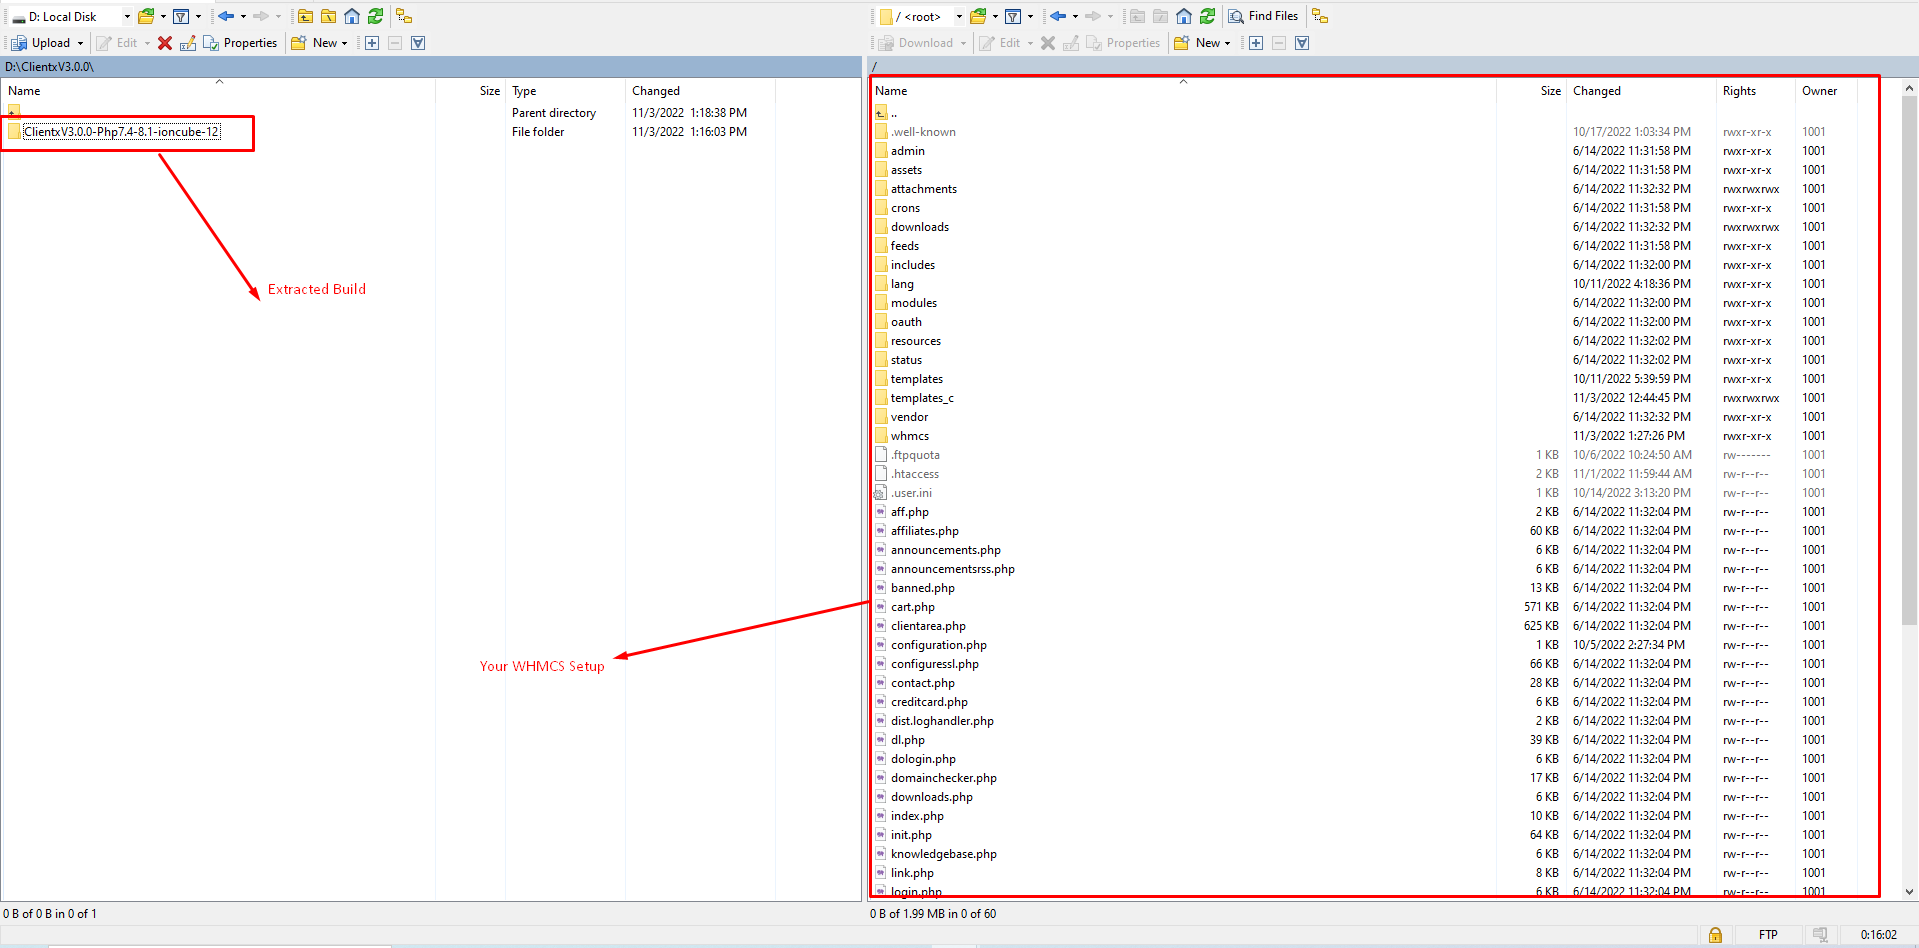Open local Properties

point(240,43)
